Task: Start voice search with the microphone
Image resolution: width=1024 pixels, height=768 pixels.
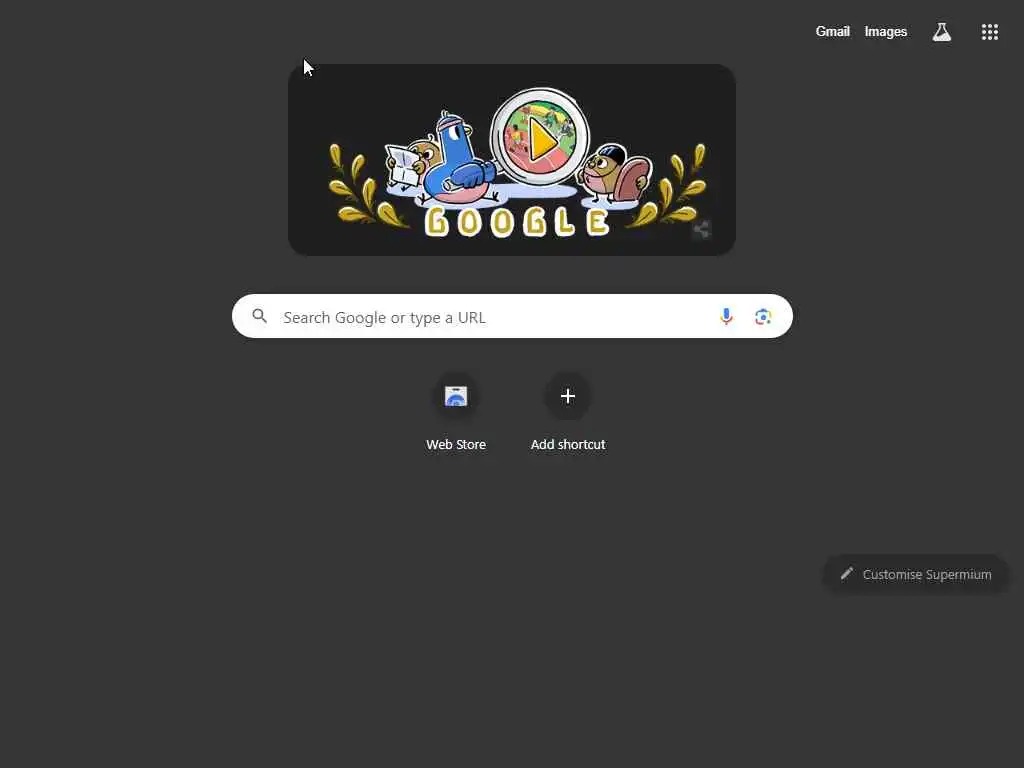Action: 726,317
